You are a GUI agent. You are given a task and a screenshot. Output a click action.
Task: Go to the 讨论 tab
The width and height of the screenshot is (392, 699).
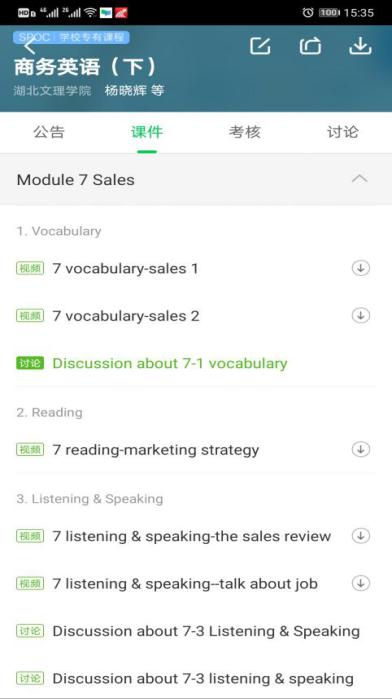(342, 132)
